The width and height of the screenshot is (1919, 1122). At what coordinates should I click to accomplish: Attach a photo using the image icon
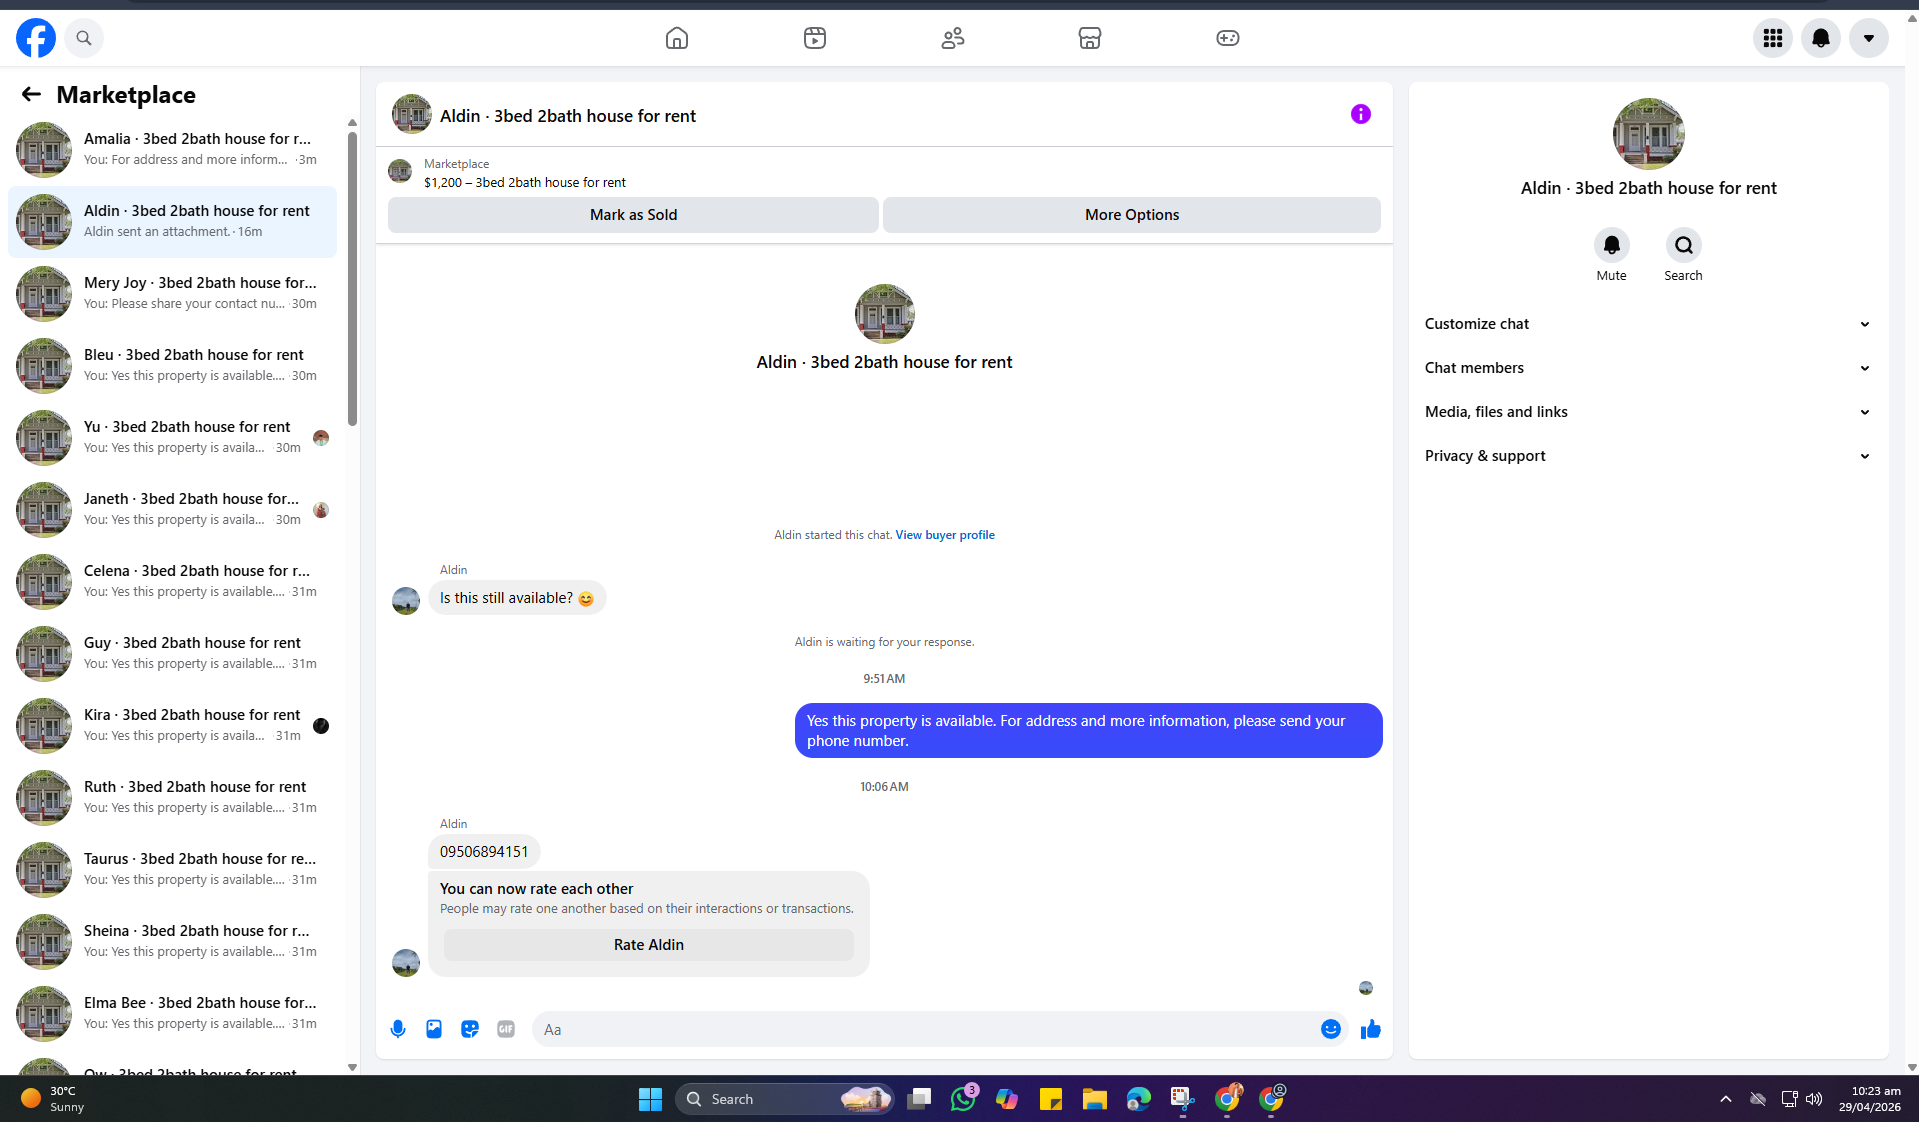pyautogui.click(x=434, y=1029)
